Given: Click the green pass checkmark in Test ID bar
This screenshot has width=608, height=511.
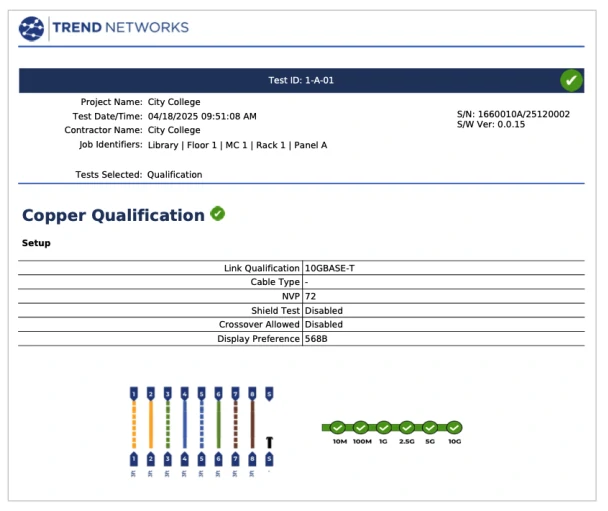Looking at the screenshot, I should point(571,81).
